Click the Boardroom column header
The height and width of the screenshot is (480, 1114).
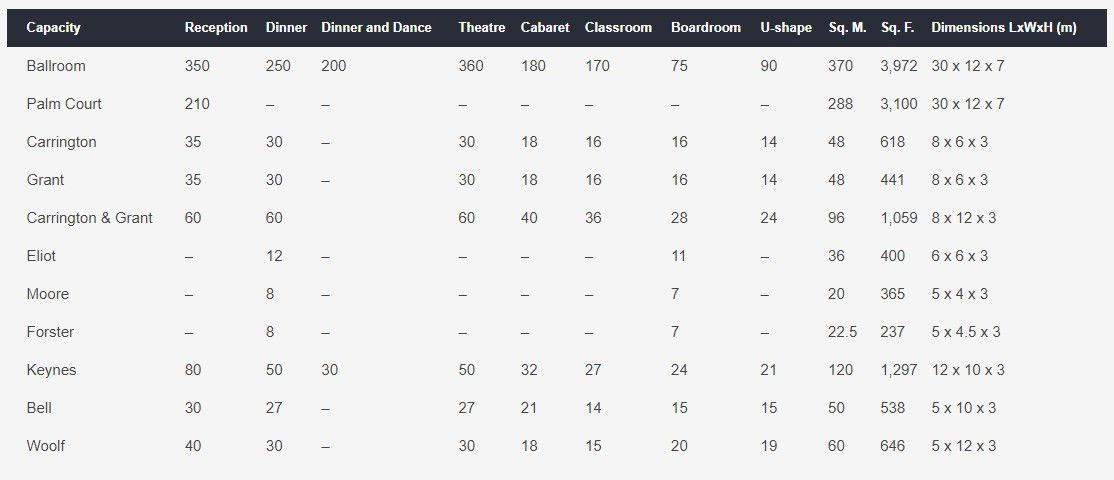click(x=705, y=28)
